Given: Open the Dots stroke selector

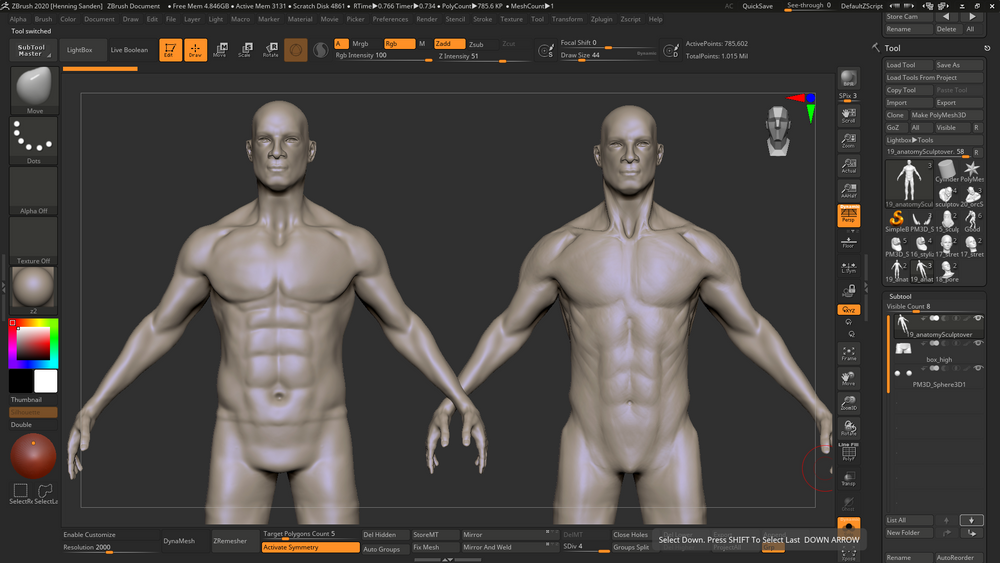Looking at the screenshot, I should 34,140.
